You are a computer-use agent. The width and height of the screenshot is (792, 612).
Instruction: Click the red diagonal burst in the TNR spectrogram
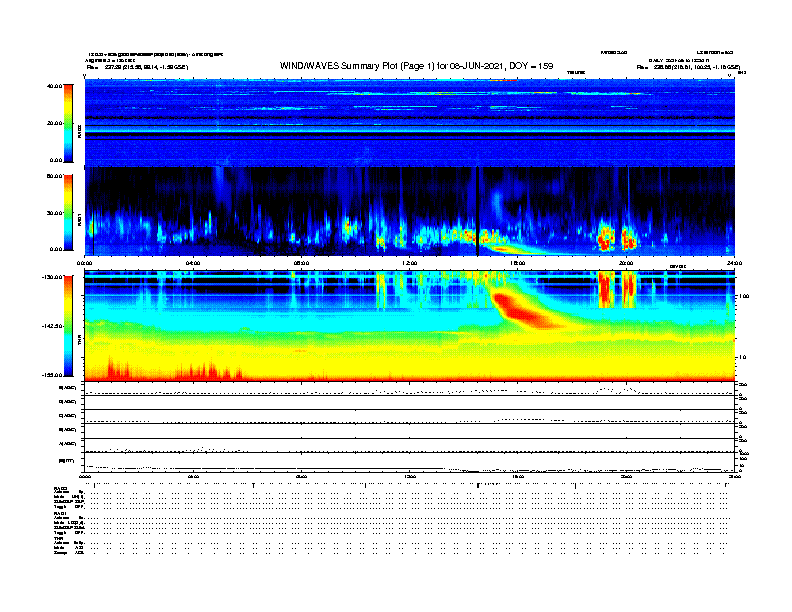527,308
